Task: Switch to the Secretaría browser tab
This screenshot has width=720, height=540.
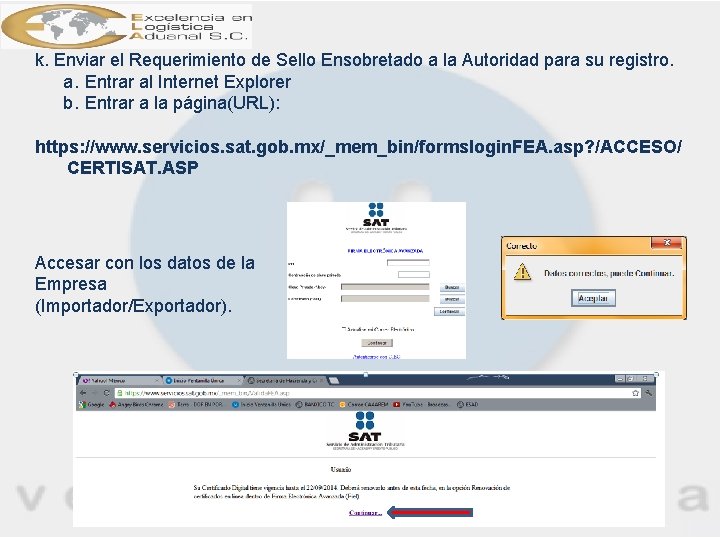Action: coord(286,381)
